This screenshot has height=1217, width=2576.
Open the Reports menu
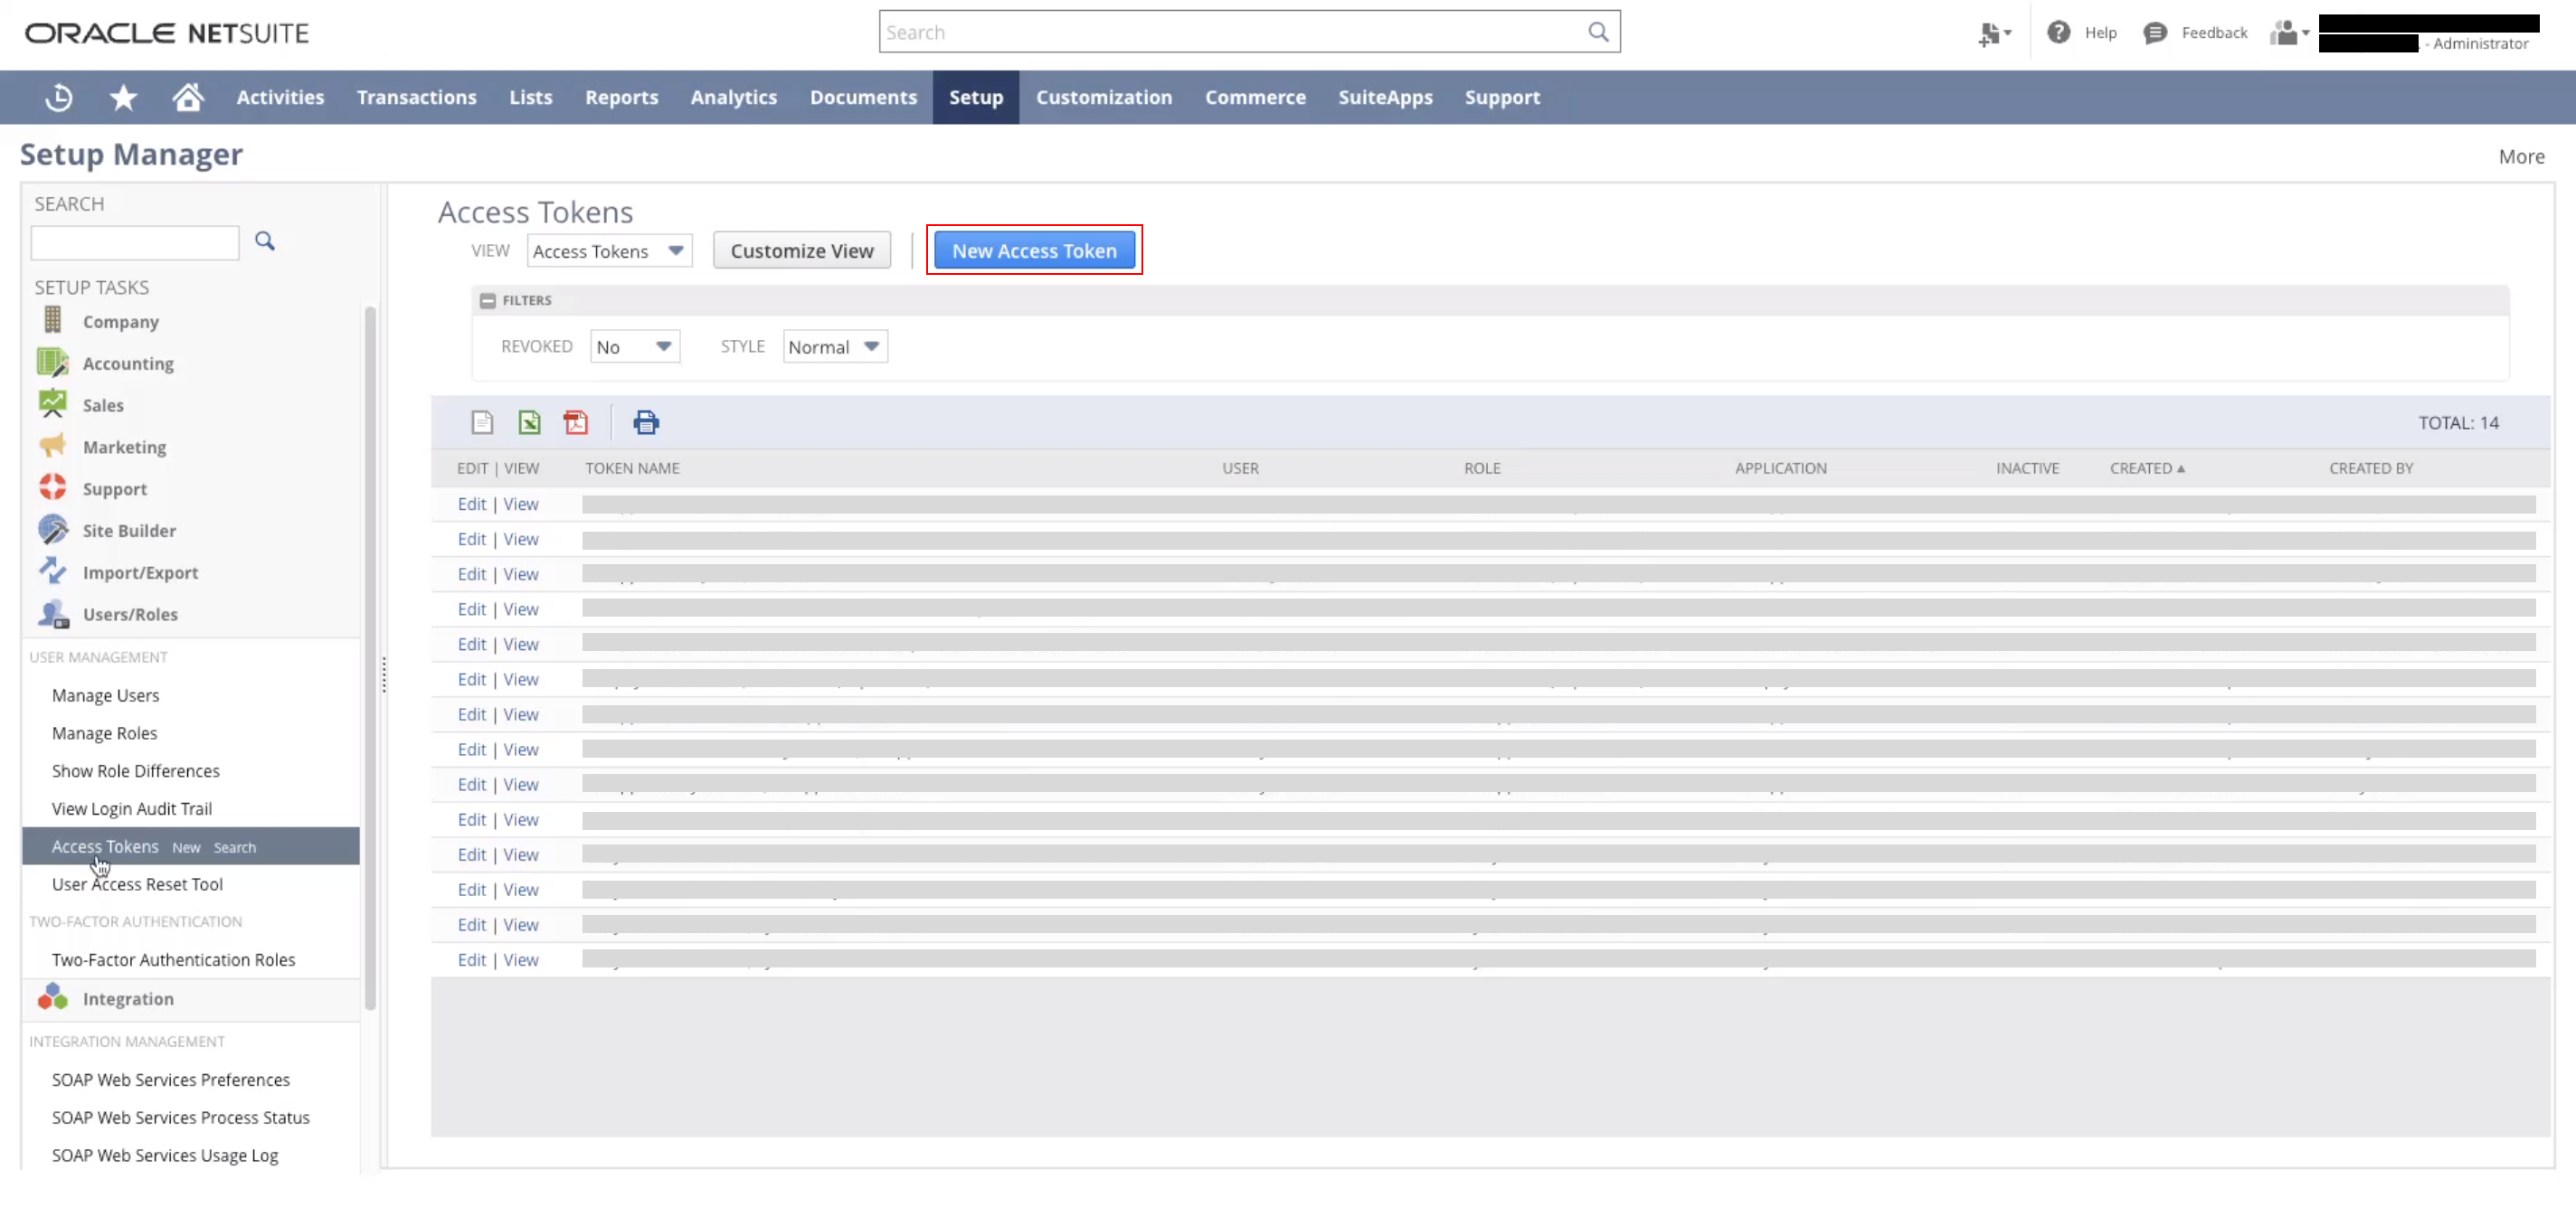click(x=621, y=97)
